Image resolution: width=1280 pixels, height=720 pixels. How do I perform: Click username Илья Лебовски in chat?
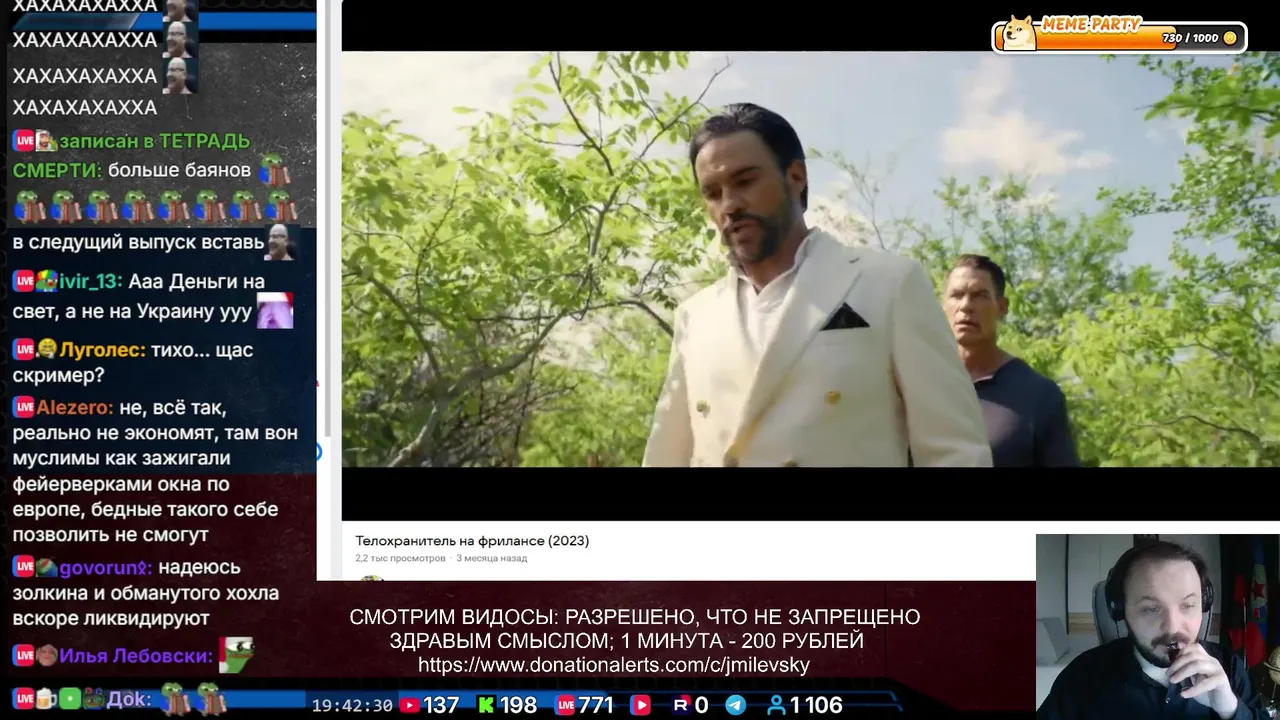(136, 656)
